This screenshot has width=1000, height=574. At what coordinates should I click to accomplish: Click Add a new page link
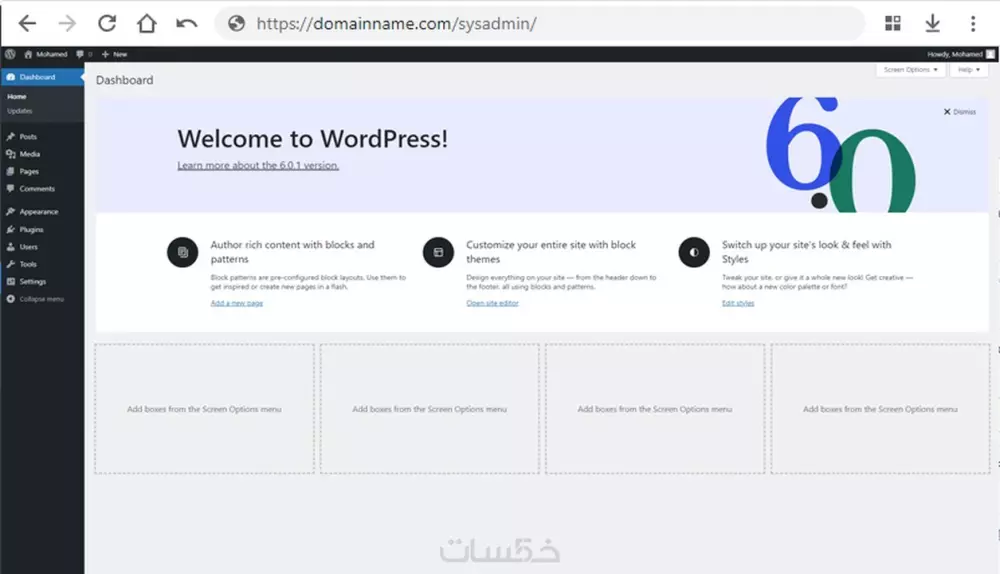(237, 303)
